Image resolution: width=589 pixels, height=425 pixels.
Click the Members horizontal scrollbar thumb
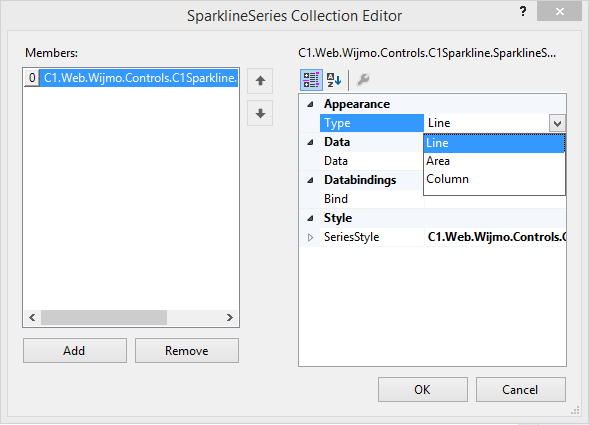tap(104, 318)
